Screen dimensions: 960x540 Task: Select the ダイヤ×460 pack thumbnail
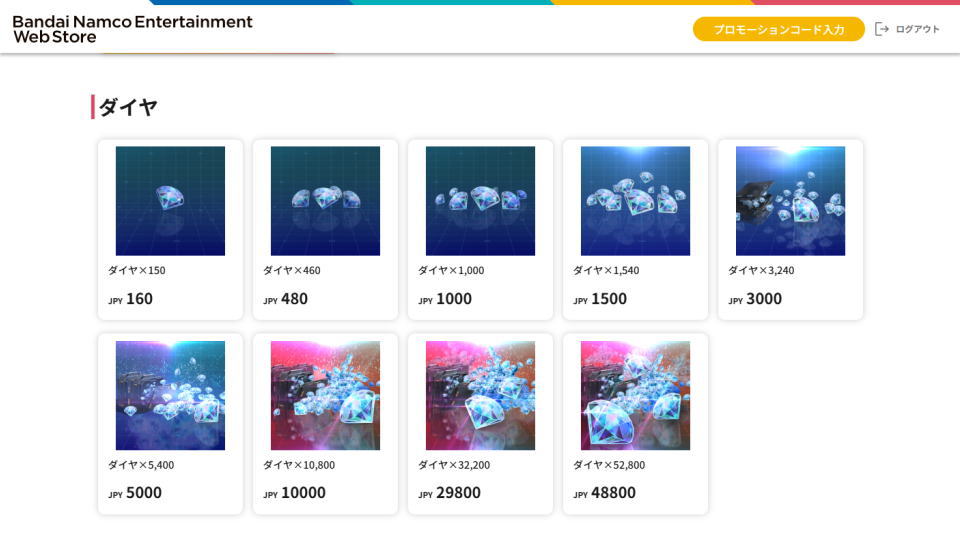click(325, 201)
